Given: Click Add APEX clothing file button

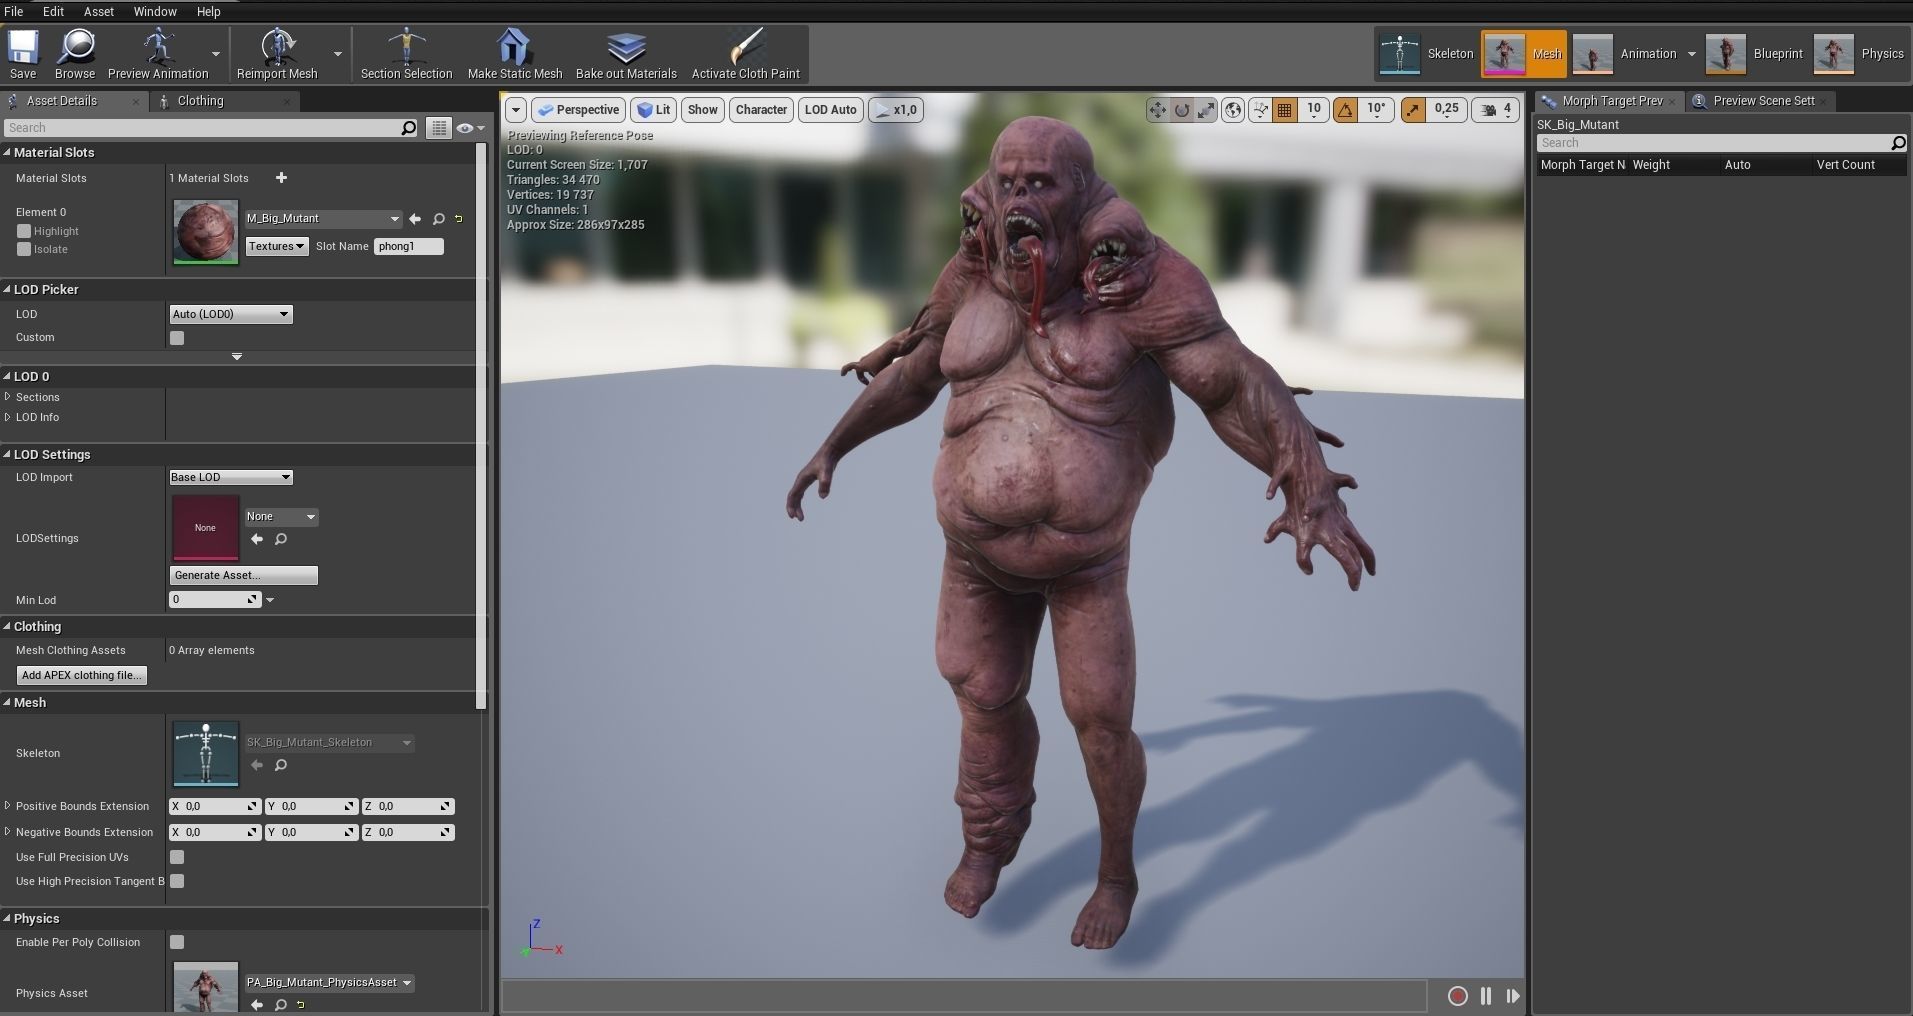Looking at the screenshot, I should tap(82, 676).
